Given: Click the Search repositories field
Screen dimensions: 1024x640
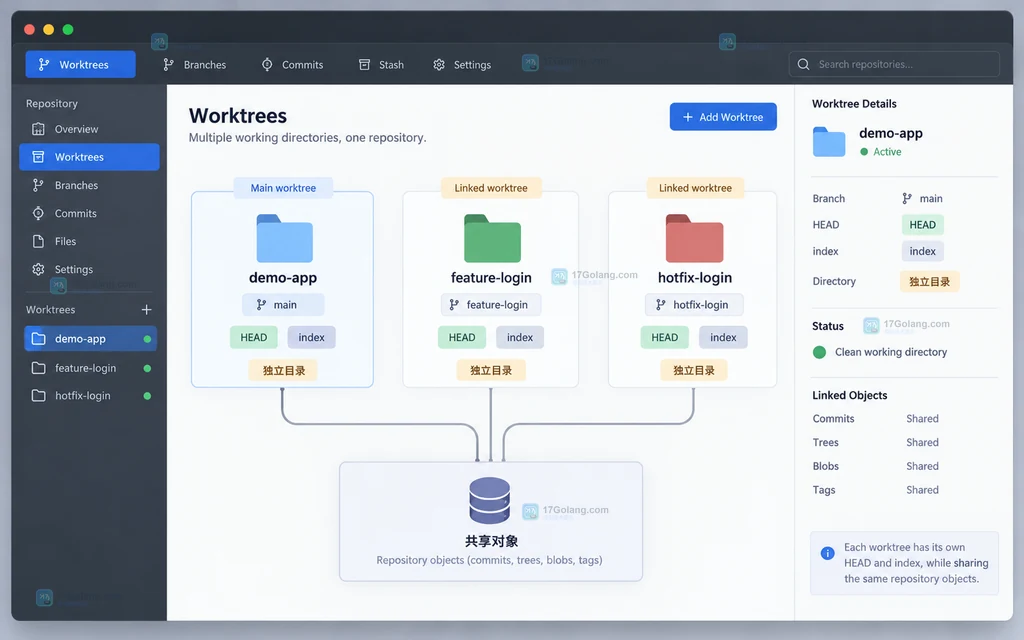Looking at the screenshot, I should coord(894,64).
